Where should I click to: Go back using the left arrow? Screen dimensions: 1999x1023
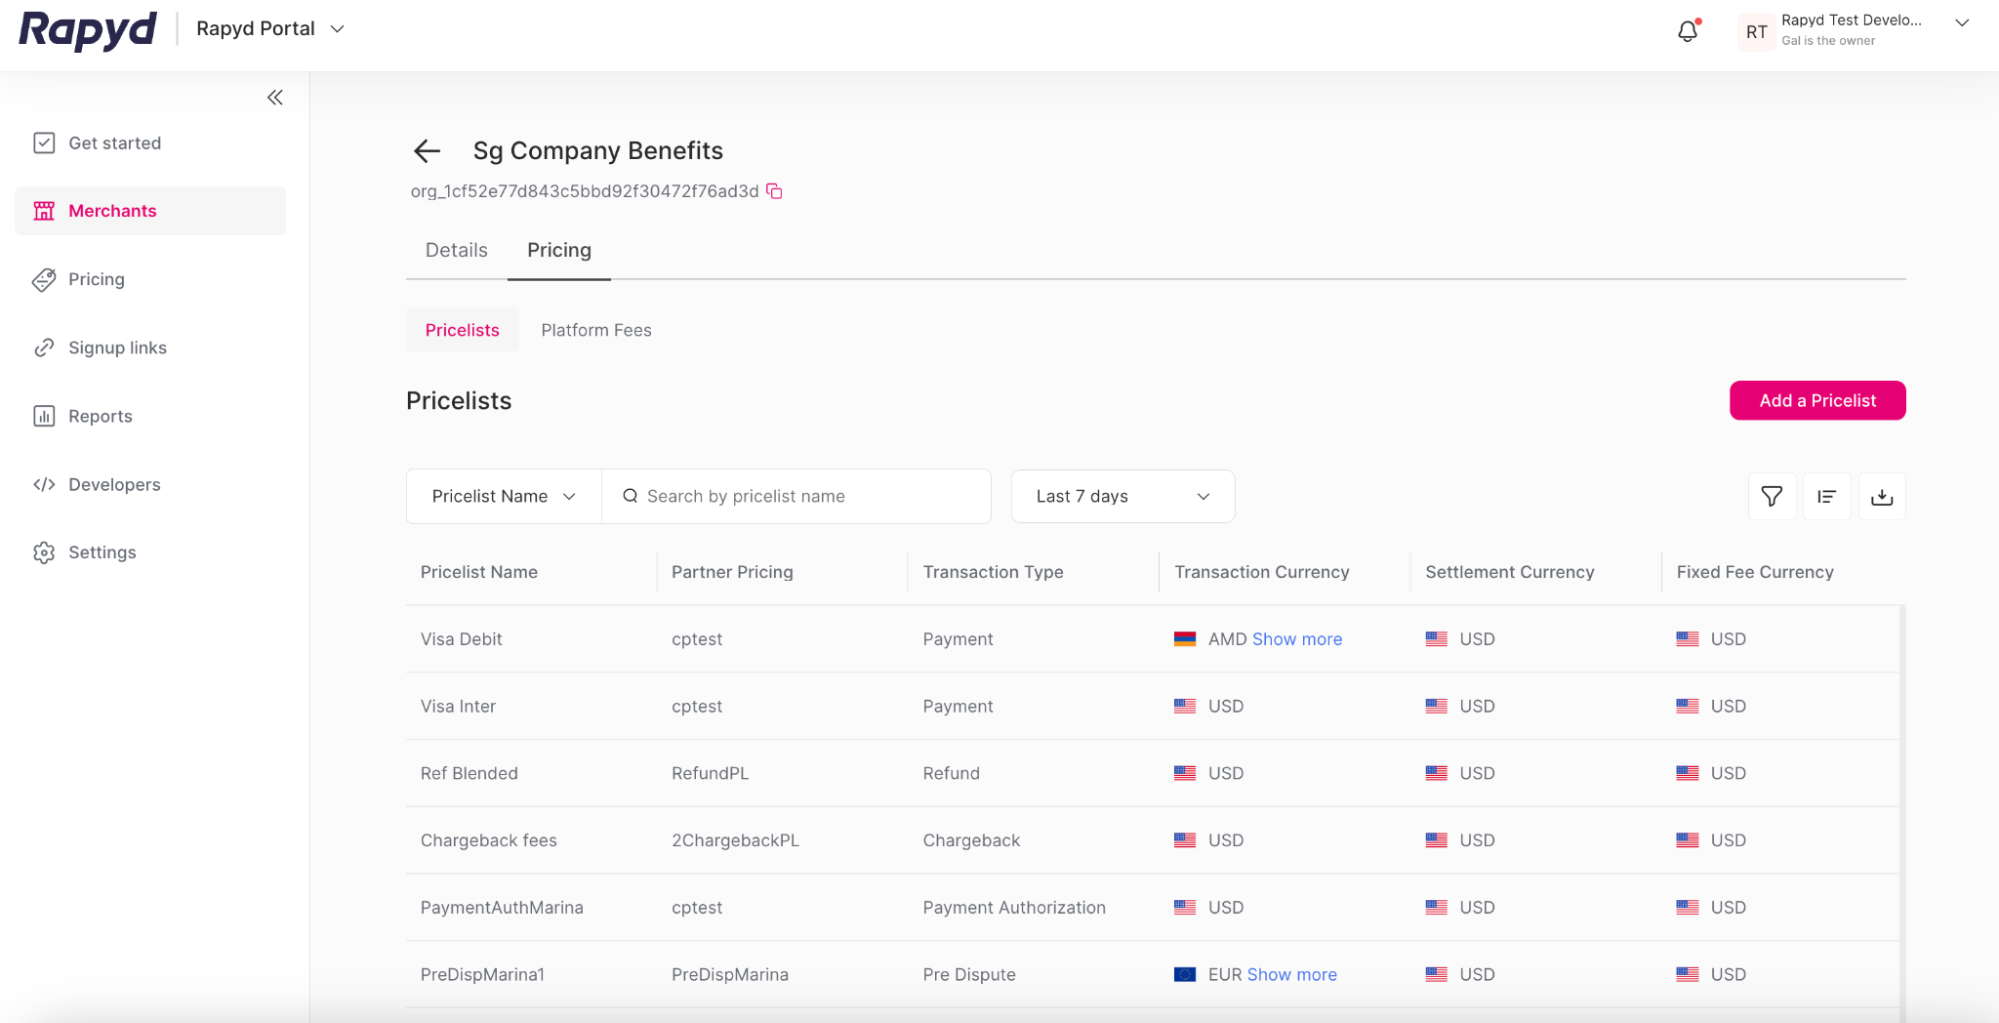coord(427,151)
